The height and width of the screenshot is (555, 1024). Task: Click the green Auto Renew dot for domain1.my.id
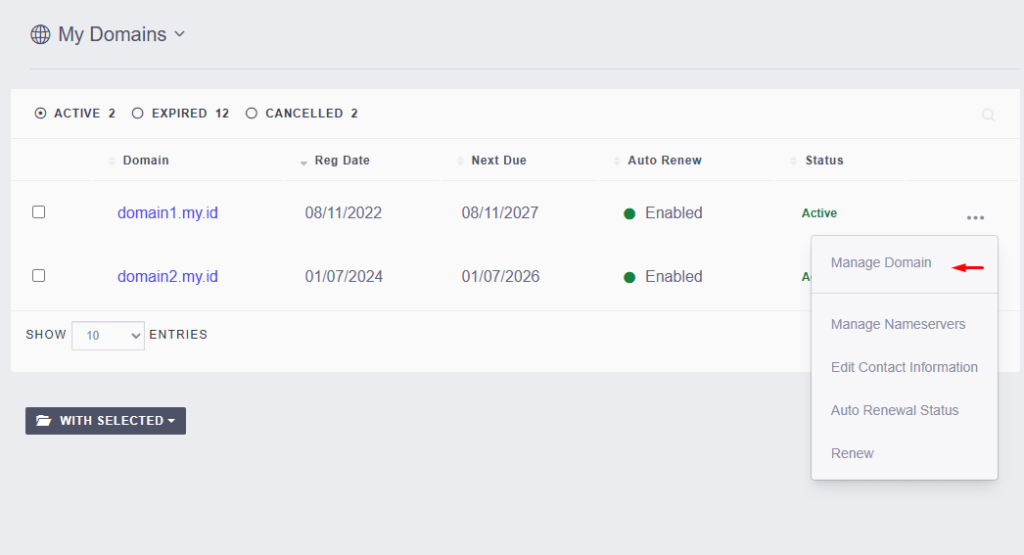(630, 213)
